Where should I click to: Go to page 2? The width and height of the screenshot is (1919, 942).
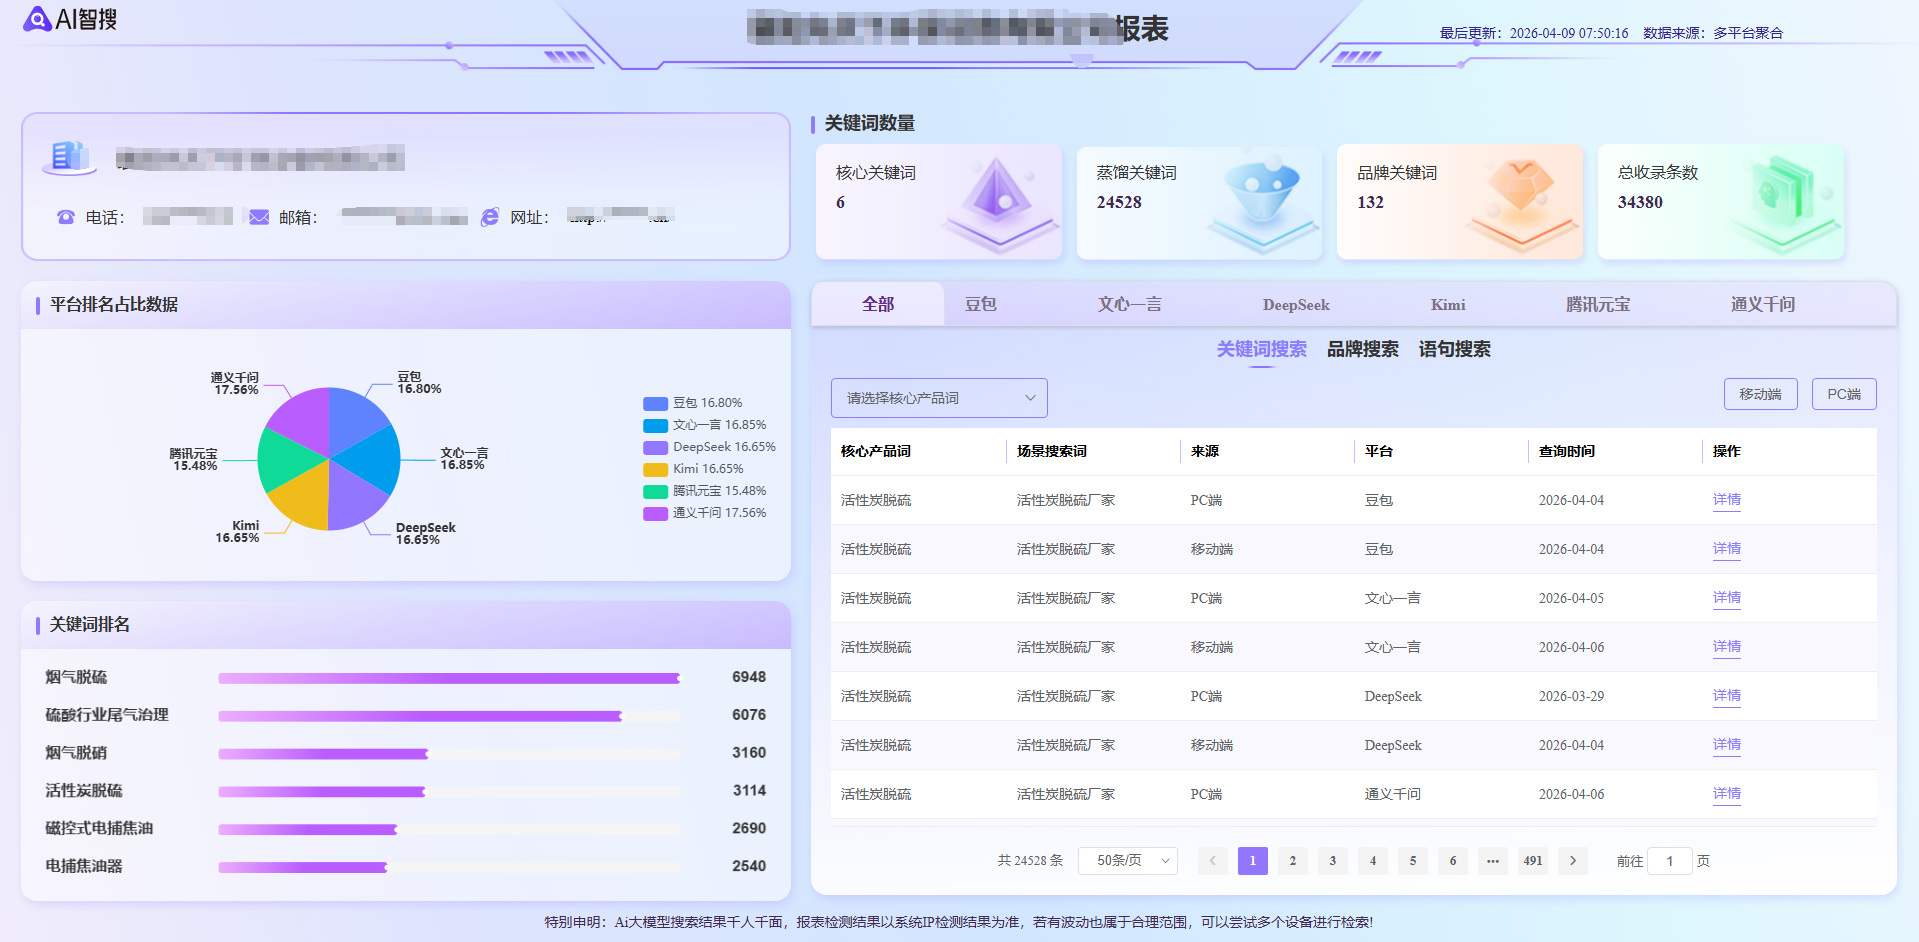(x=1293, y=861)
